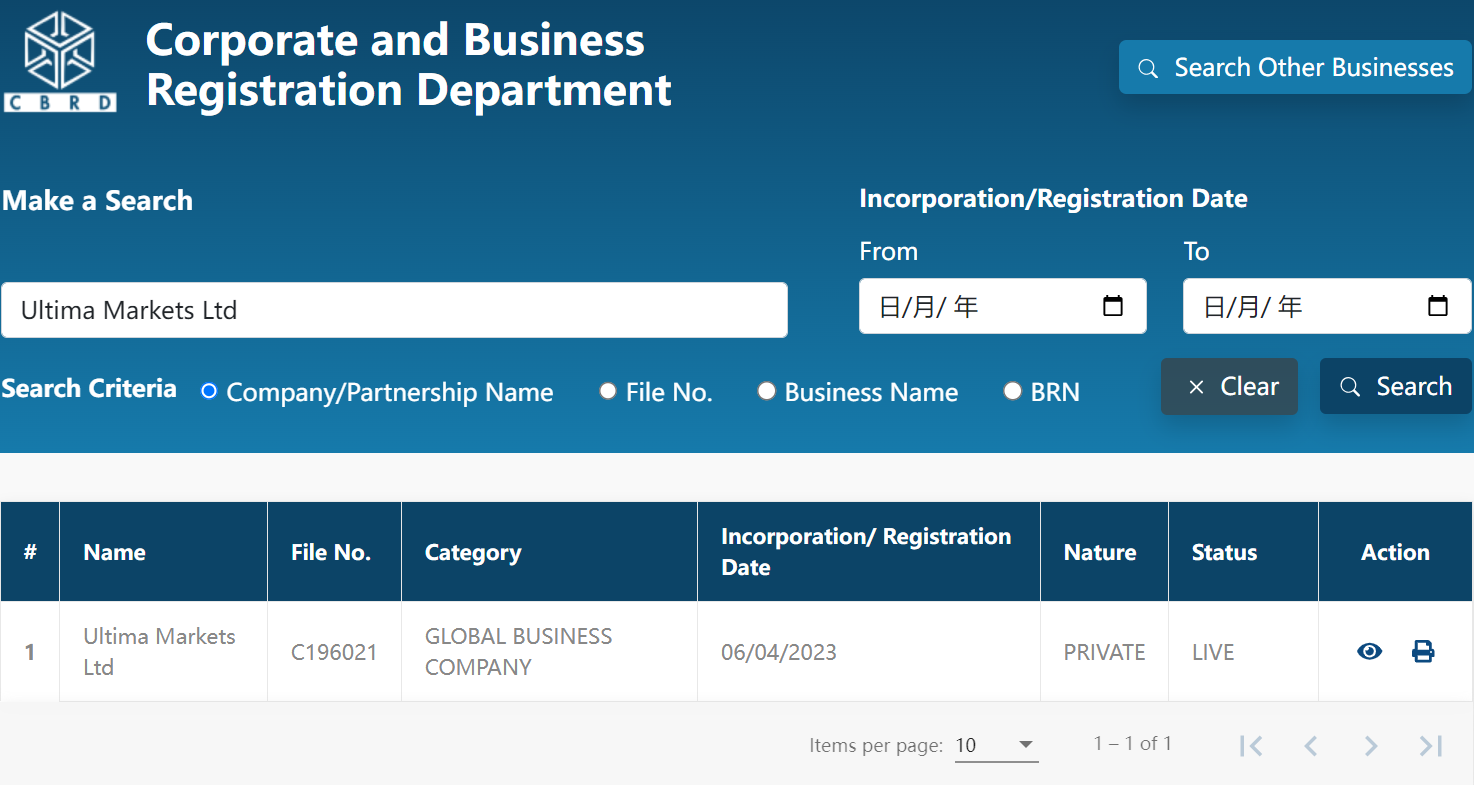The image size is (1474, 785).
Task: Click the Action column header
Action: pyautogui.click(x=1395, y=552)
